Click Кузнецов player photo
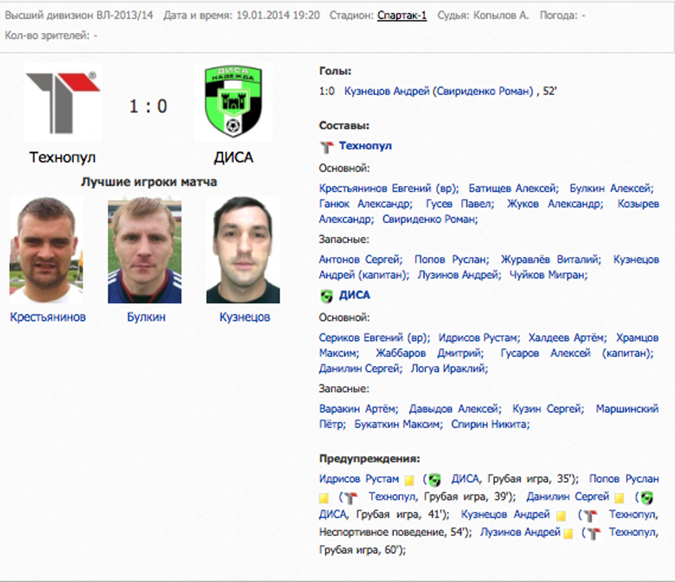This screenshot has height=582, width=675. tap(243, 250)
